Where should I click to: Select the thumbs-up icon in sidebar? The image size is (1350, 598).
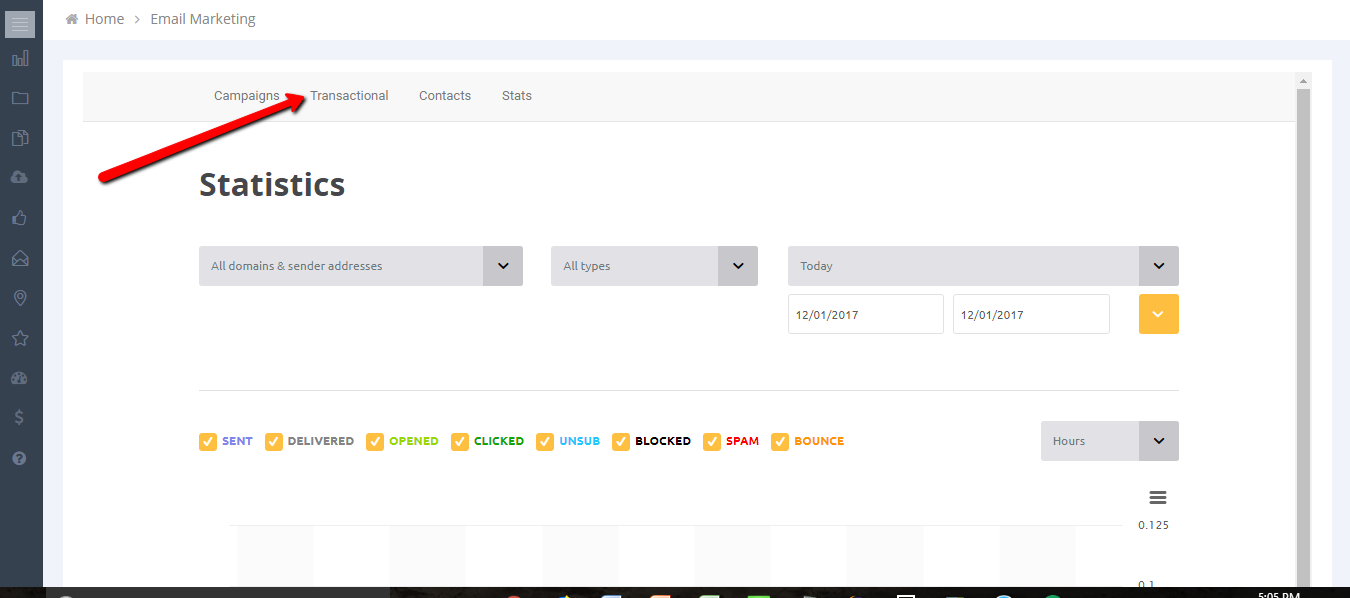tap(20, 218)
